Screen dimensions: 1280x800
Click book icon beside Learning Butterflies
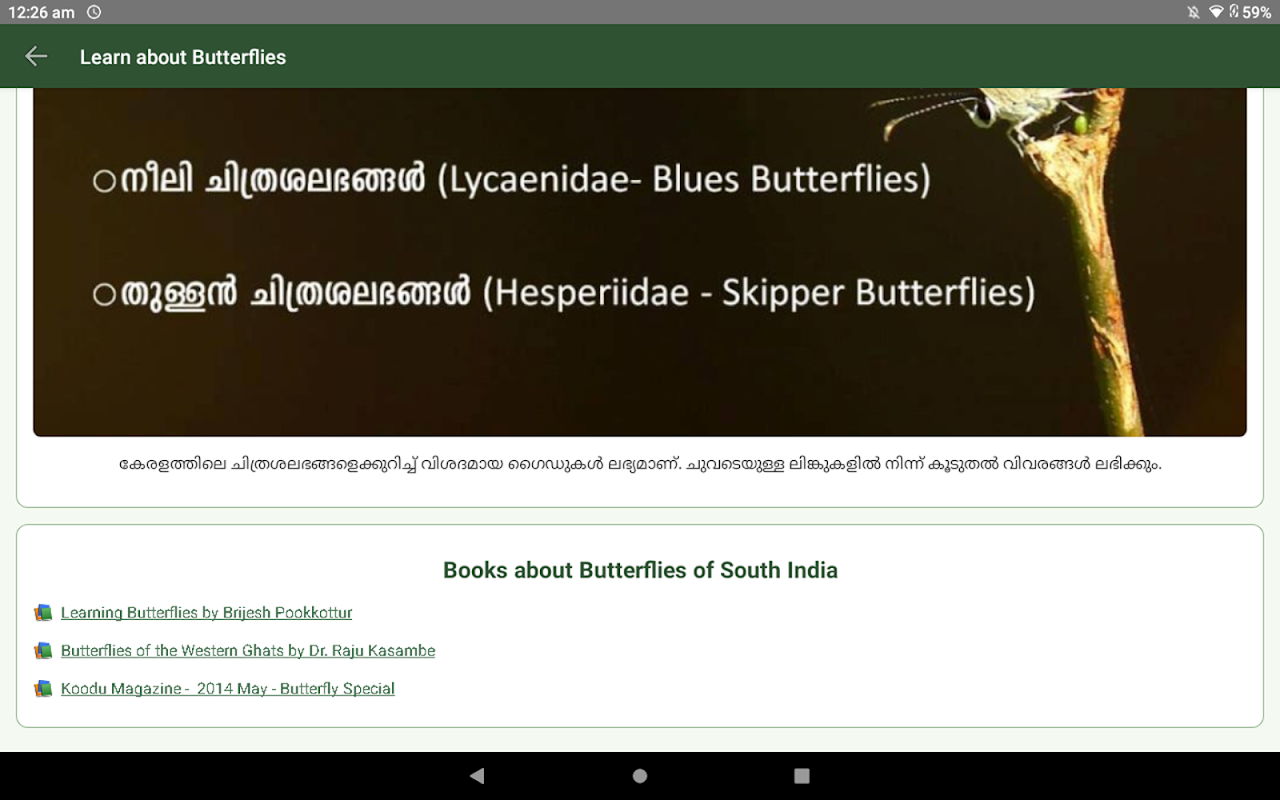tap(43, 612)
